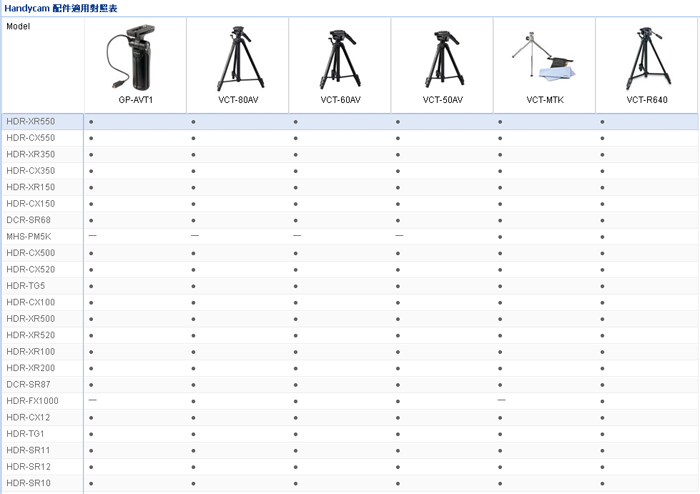Viewport: 700px width, 494px height.
Task: Select the HDR-XR150 row
Action: pyautogui.click(x=350, y=187)
